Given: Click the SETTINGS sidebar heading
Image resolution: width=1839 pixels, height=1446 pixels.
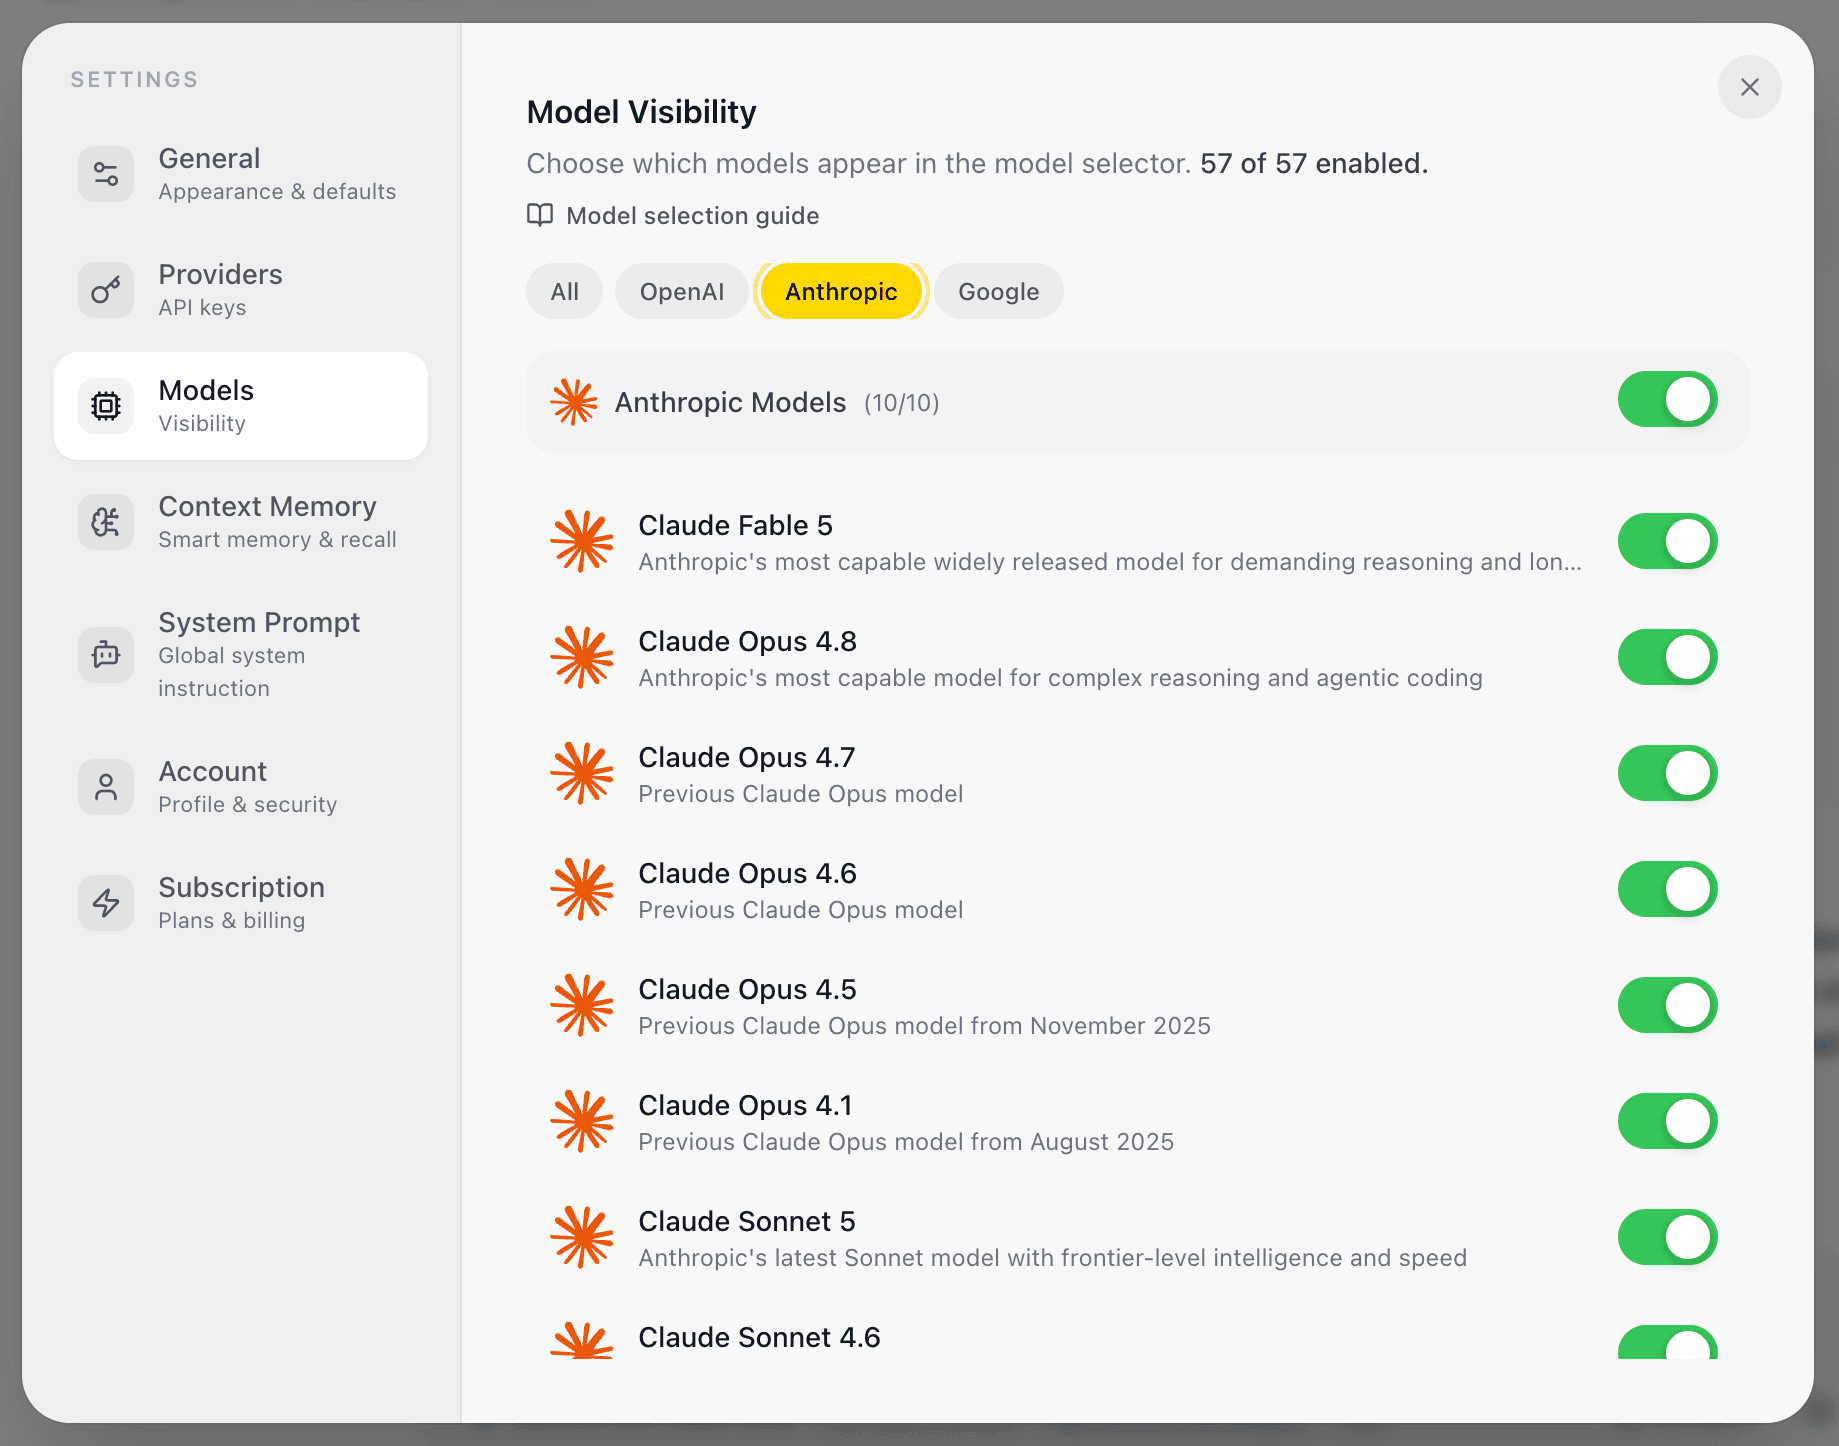Looking at the screenshot, I should tap(134, 79).
